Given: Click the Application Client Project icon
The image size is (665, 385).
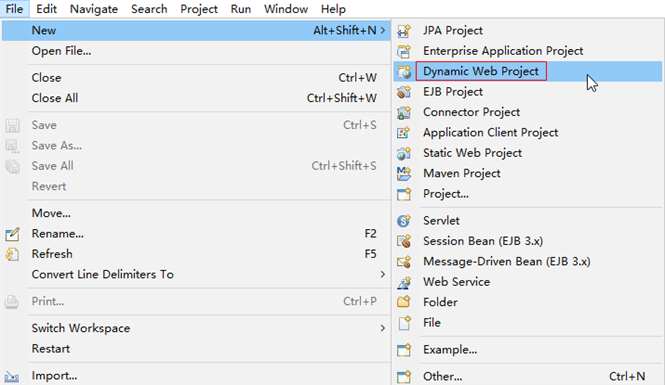Looking at the screenshot, I should pos(404,132).
